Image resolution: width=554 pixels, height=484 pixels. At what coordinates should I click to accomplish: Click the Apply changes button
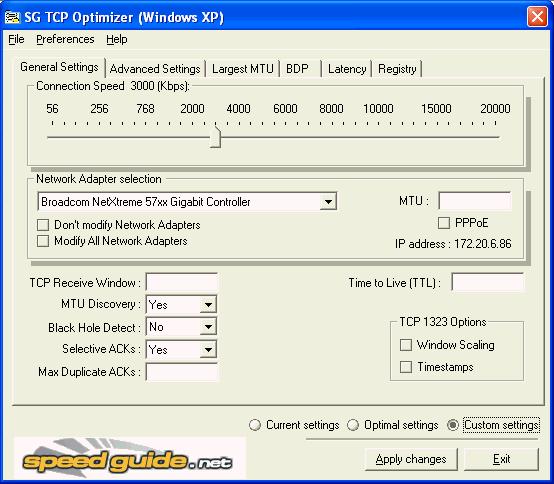pyautogui.click(x=411, y=459)
